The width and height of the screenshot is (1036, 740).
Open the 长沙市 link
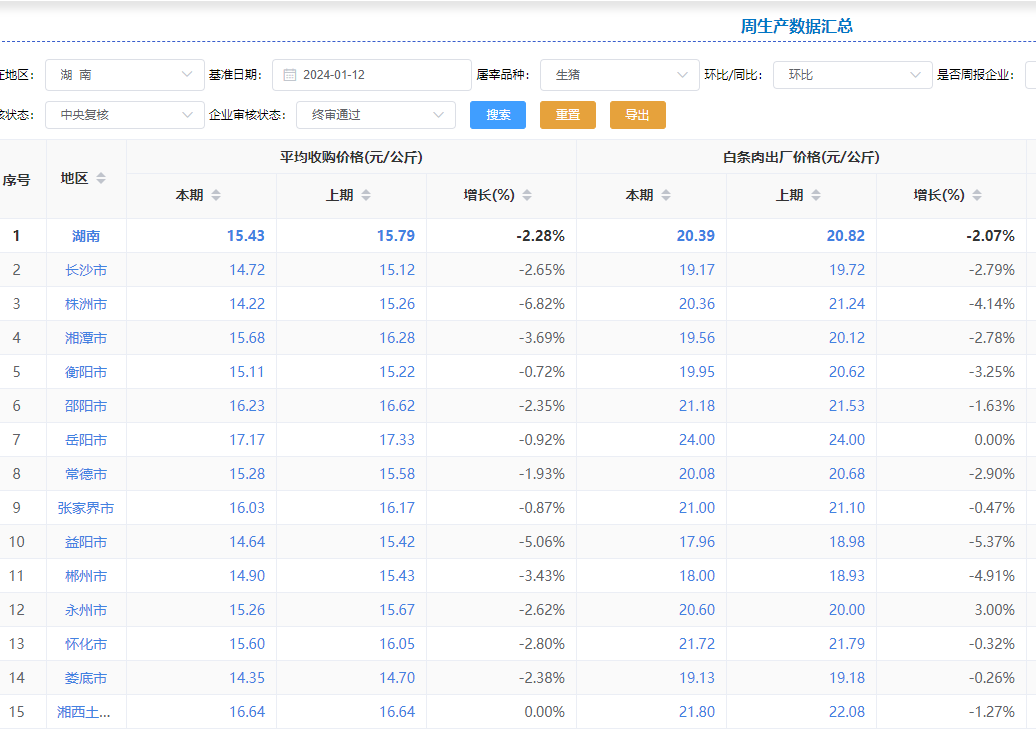tap(86, 270)
